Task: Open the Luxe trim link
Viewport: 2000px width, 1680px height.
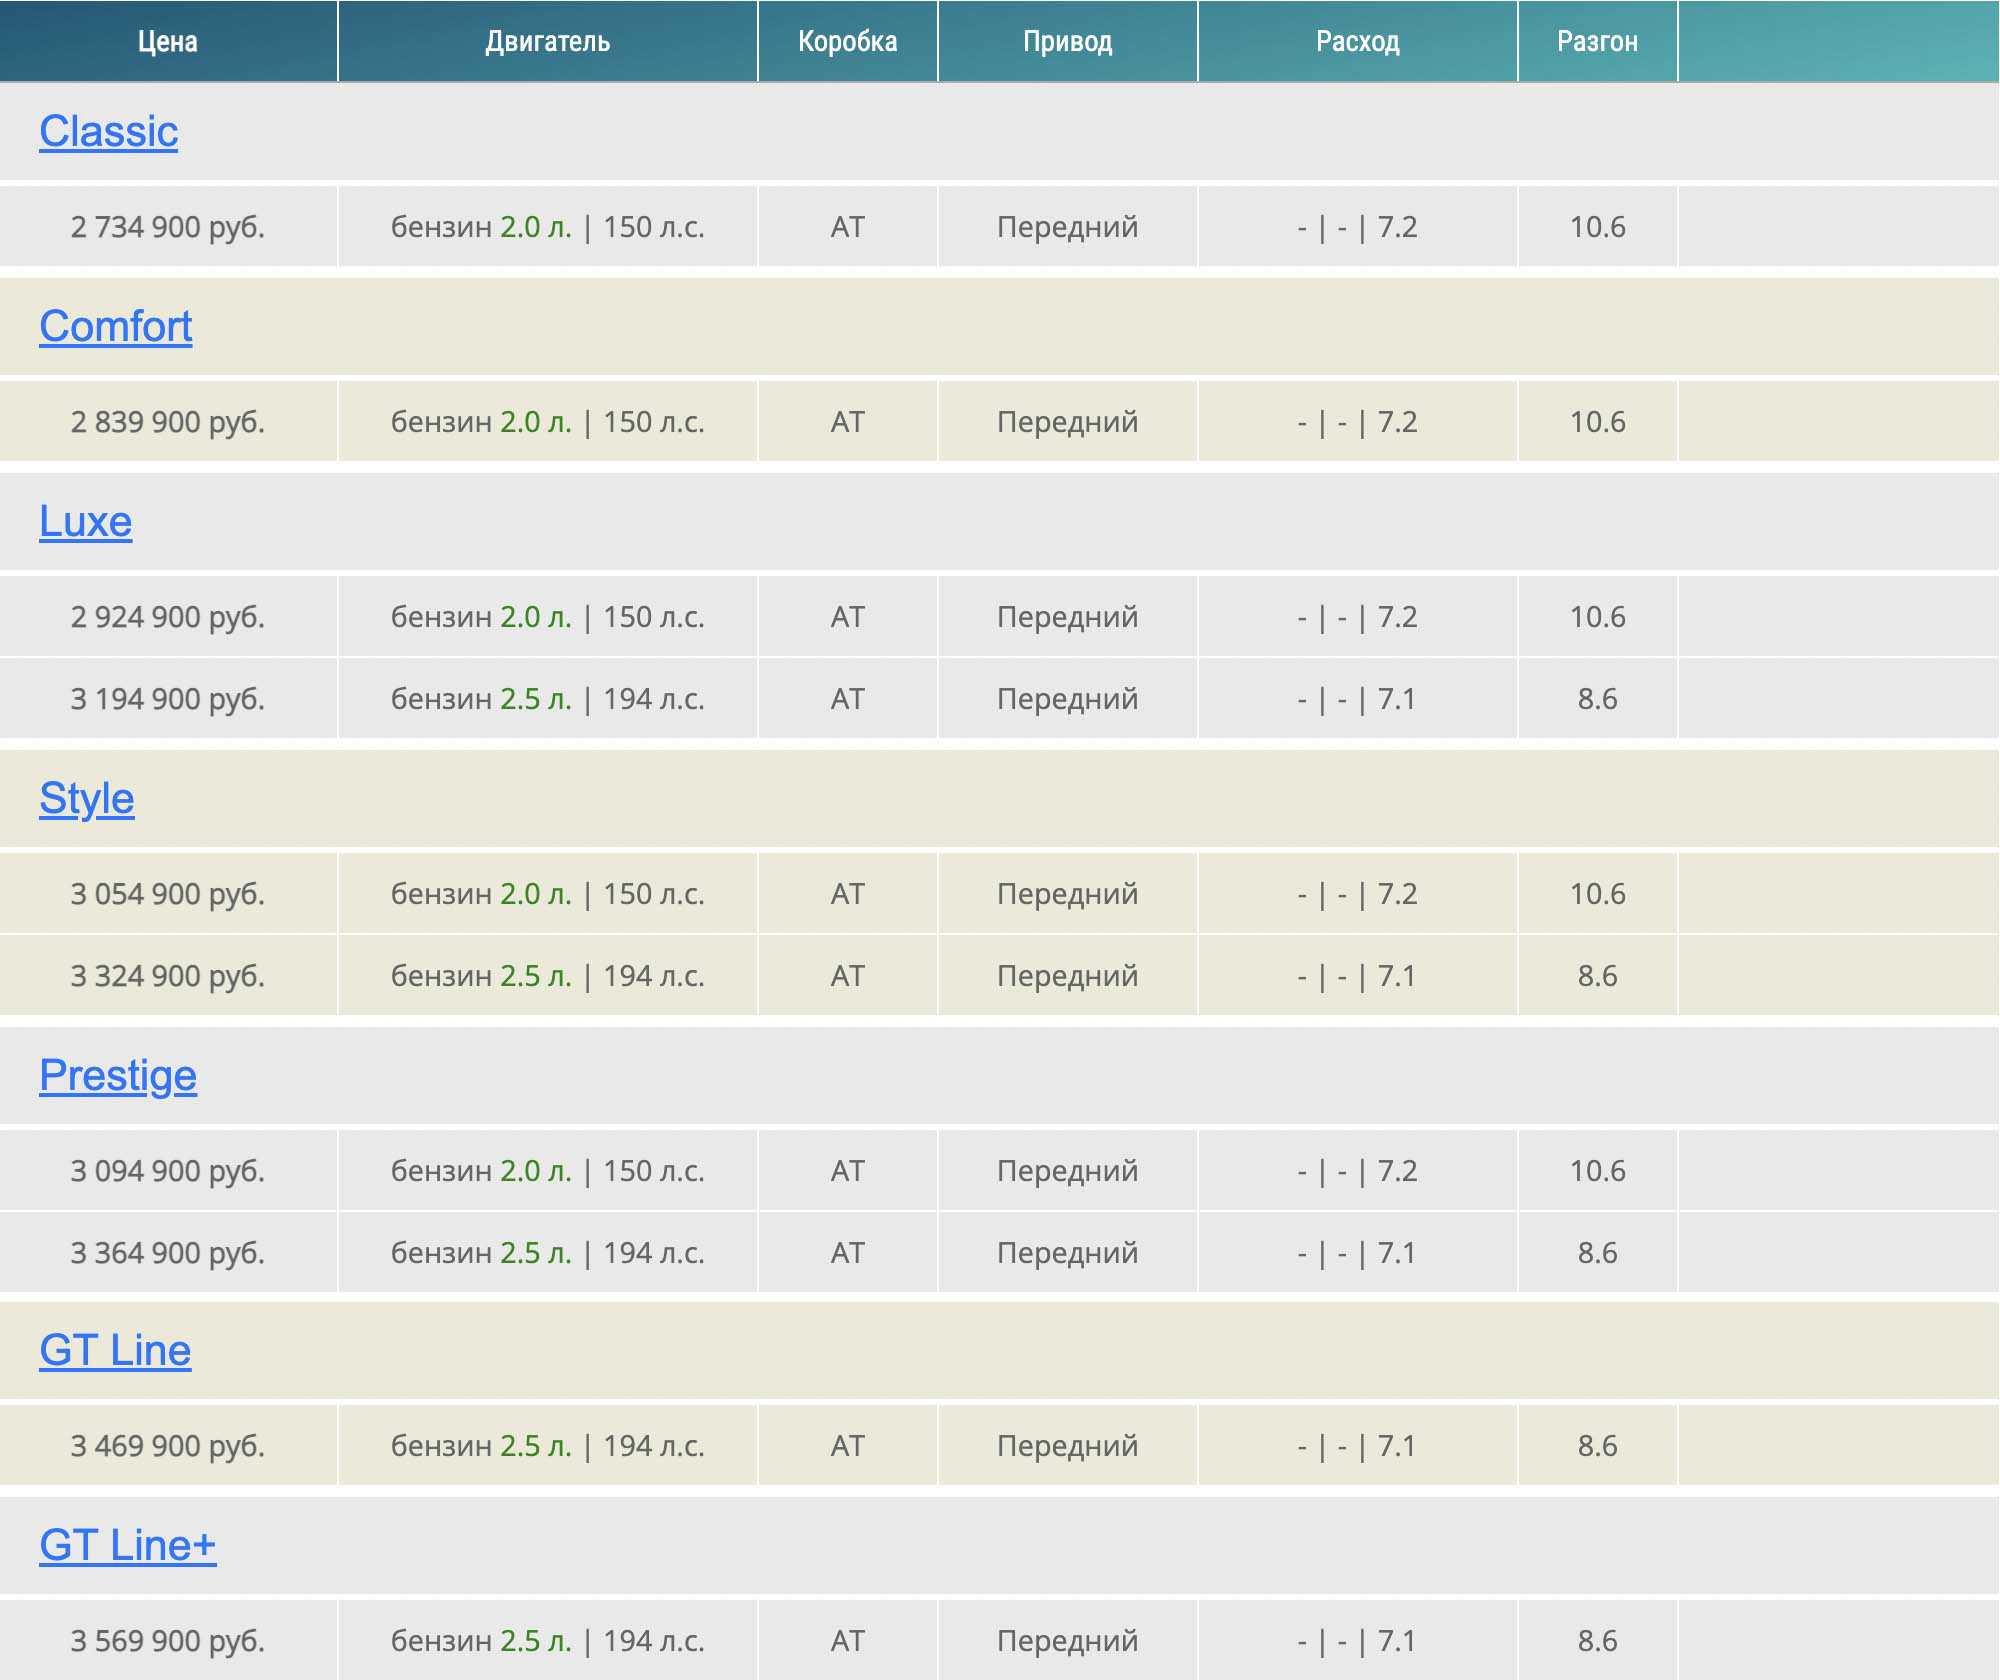Action: [85, 522]
